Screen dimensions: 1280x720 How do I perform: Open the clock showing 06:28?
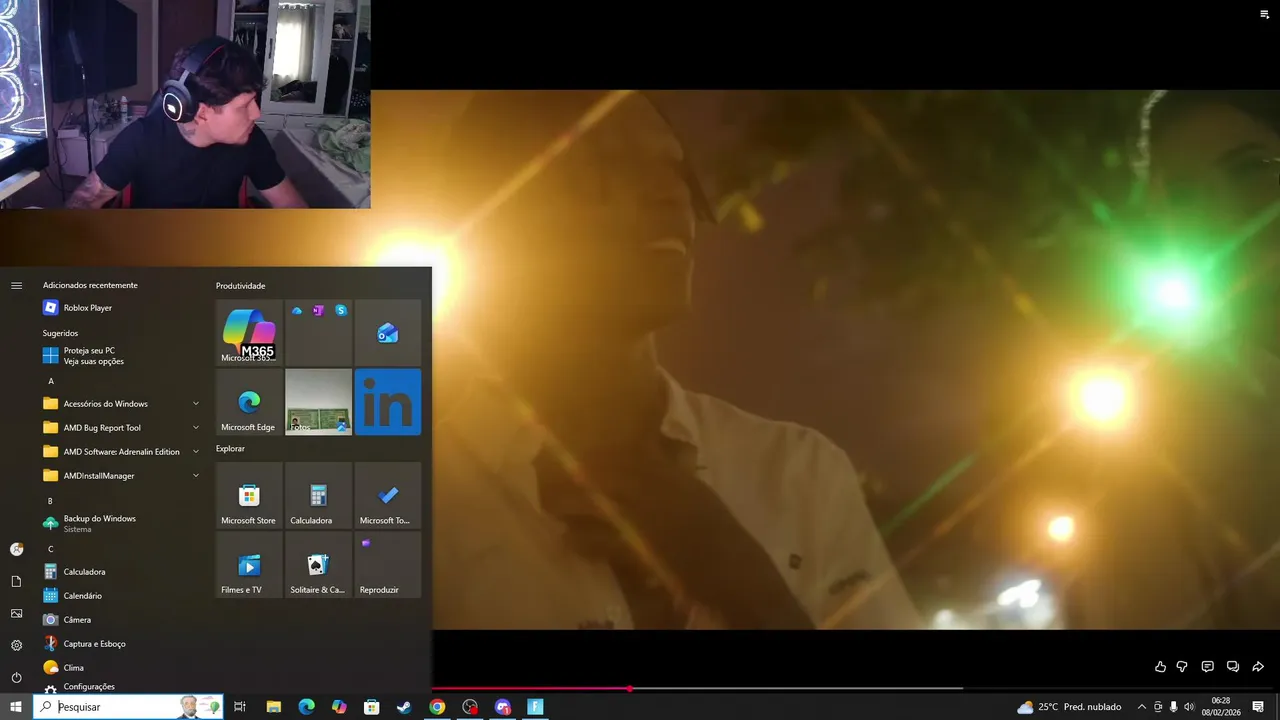pyautogui.click(x=1221, y=707)
